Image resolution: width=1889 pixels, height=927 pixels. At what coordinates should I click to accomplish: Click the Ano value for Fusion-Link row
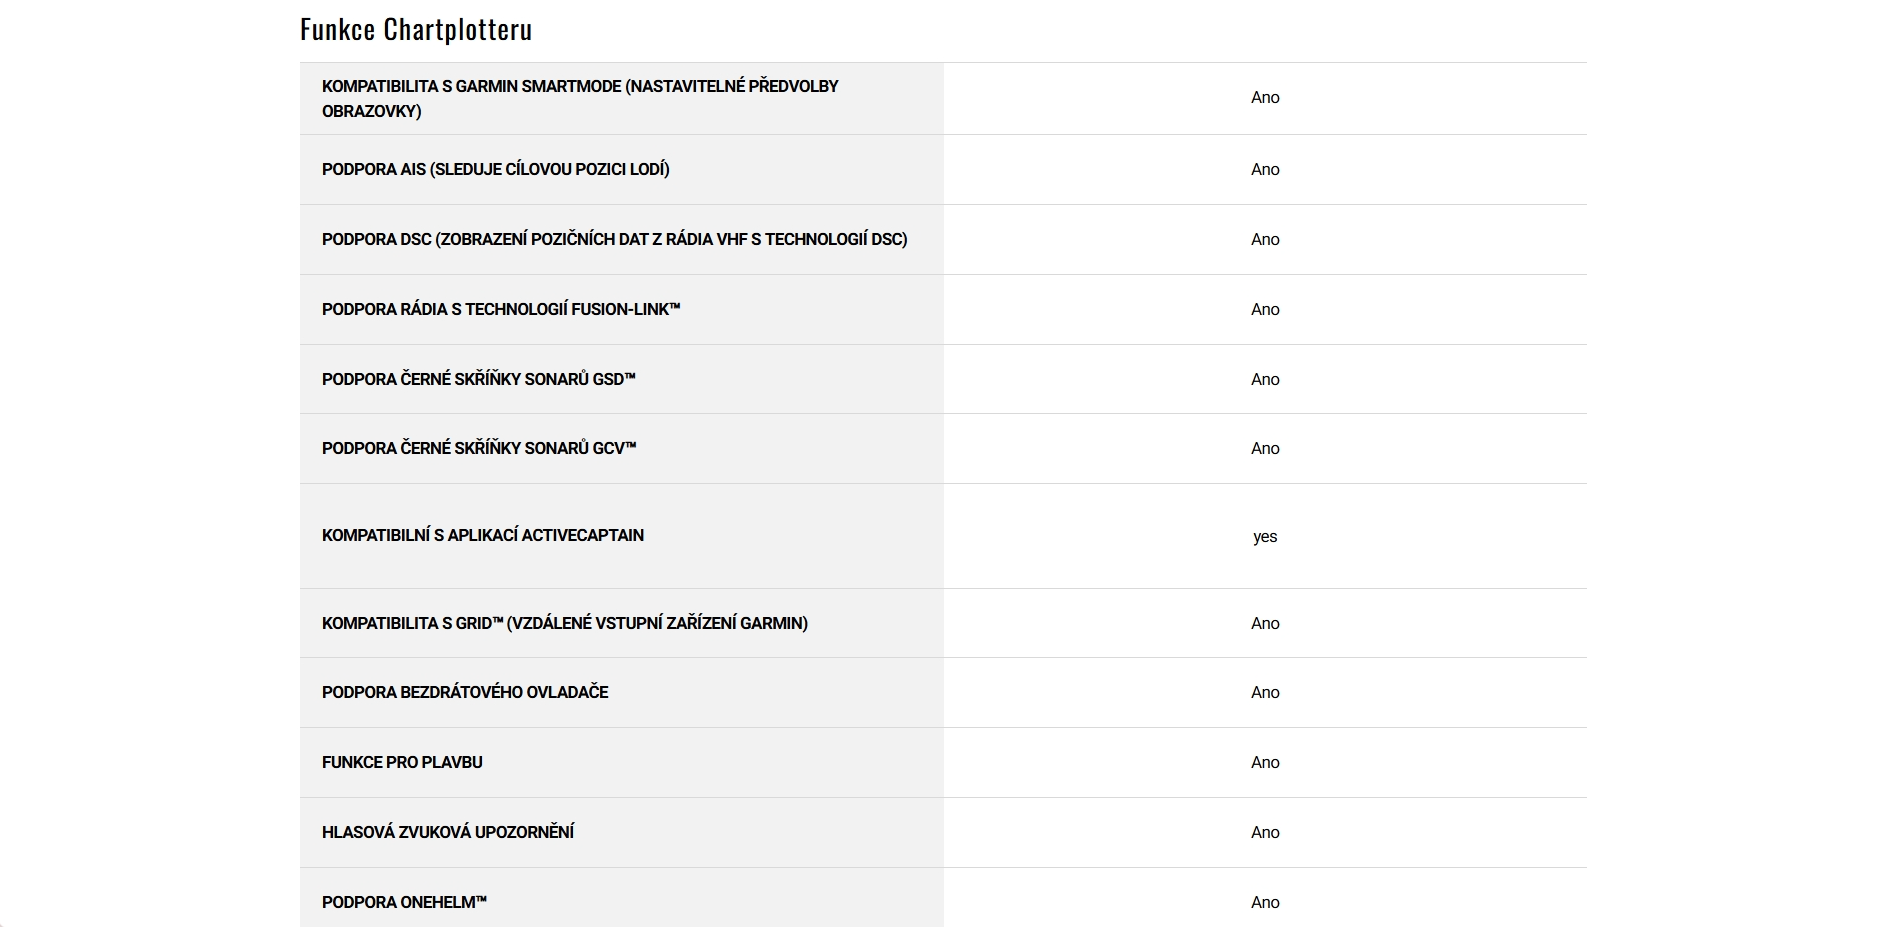[x=1265, y=309]
